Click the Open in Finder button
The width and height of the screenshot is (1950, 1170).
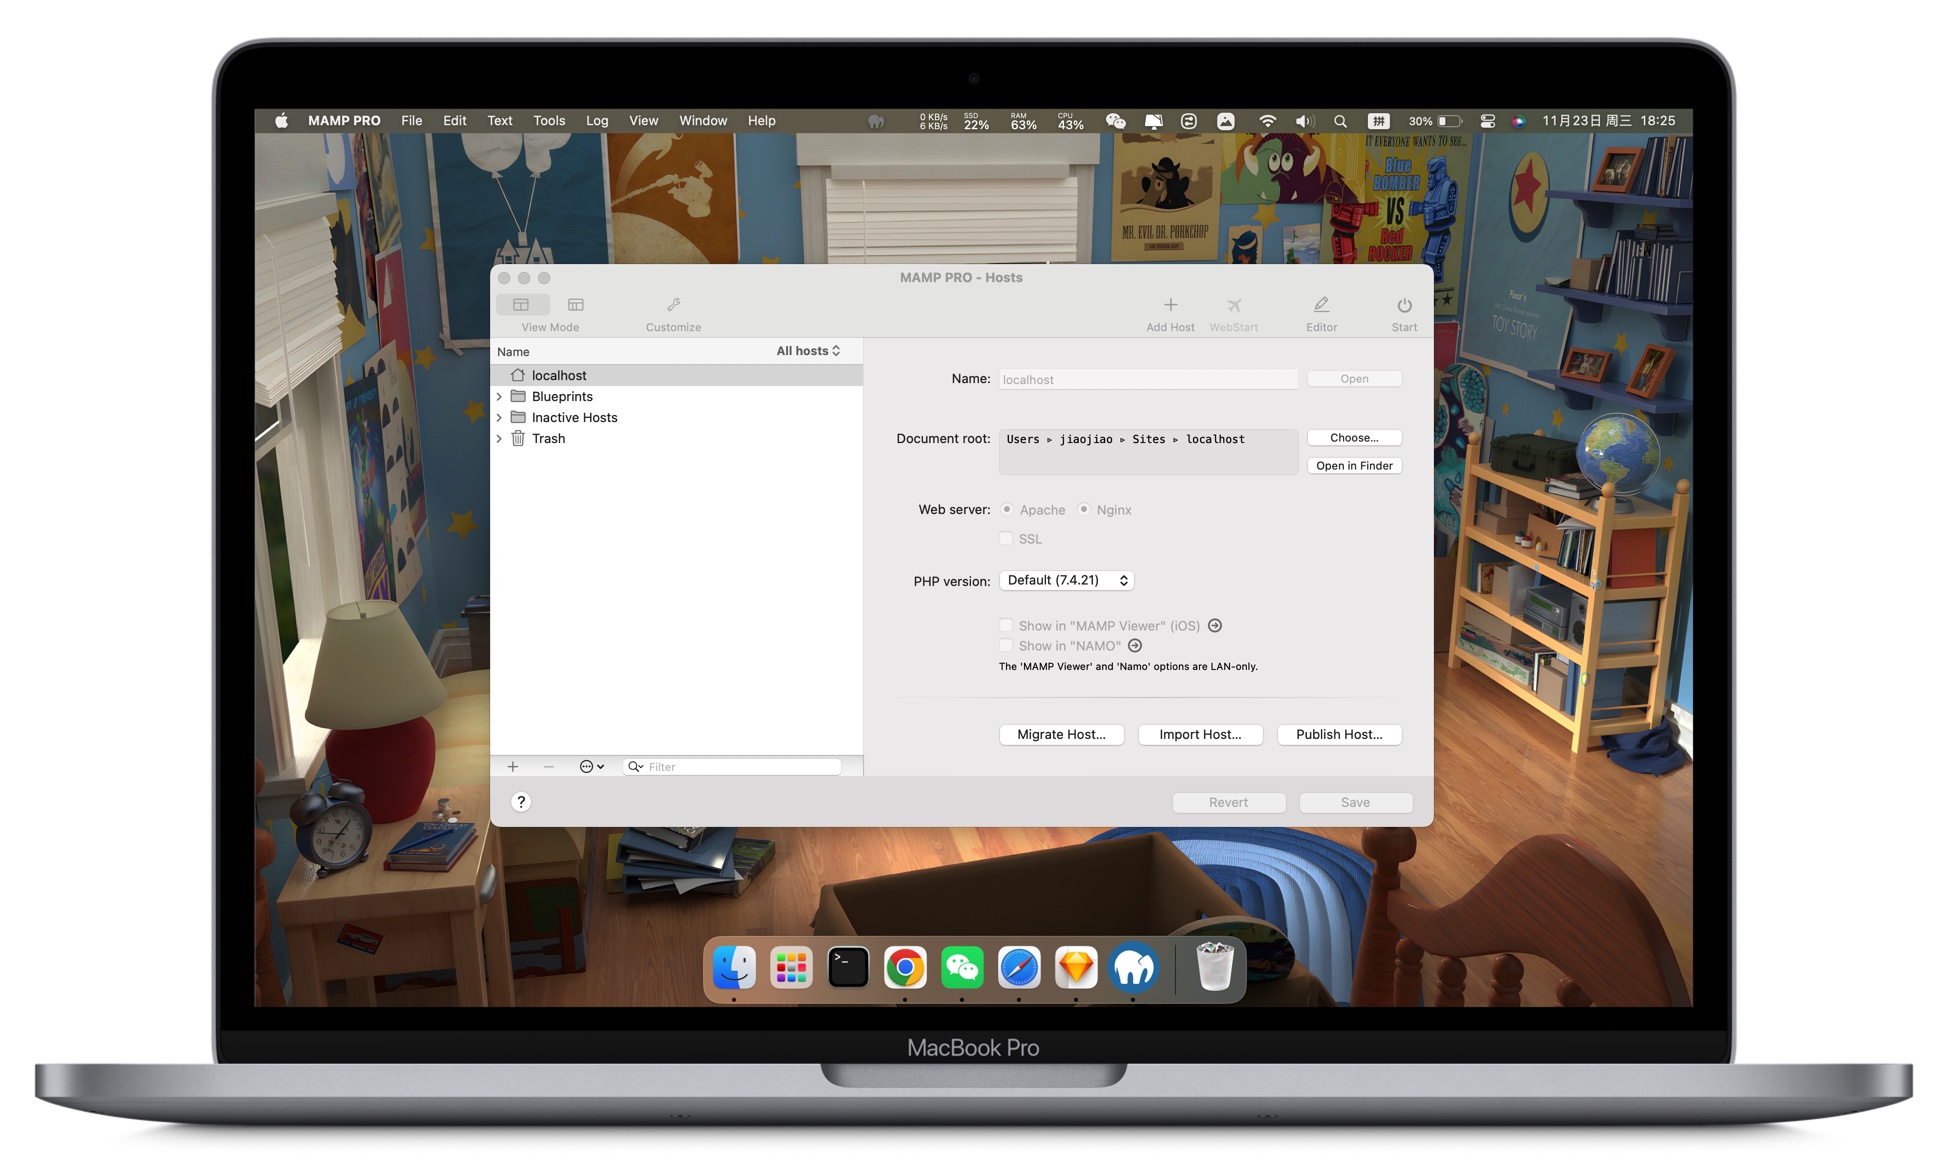(x=1354, y=466)
